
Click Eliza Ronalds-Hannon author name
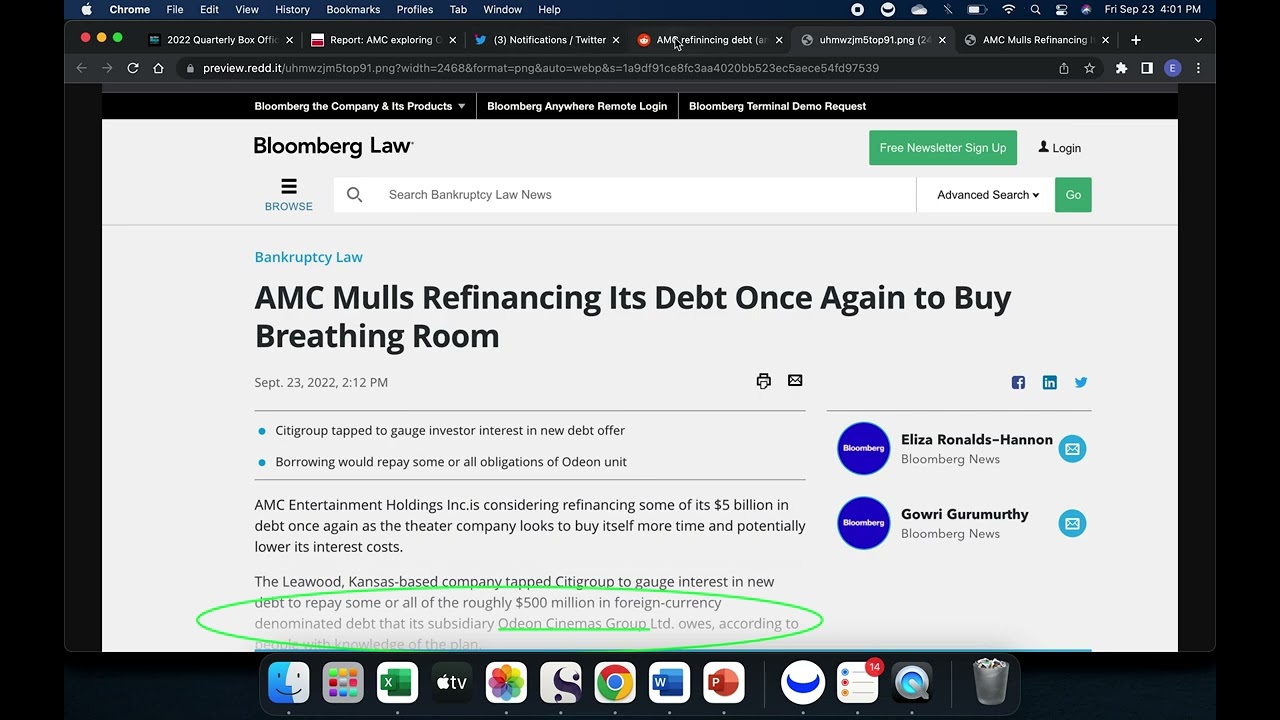[977, 440]
